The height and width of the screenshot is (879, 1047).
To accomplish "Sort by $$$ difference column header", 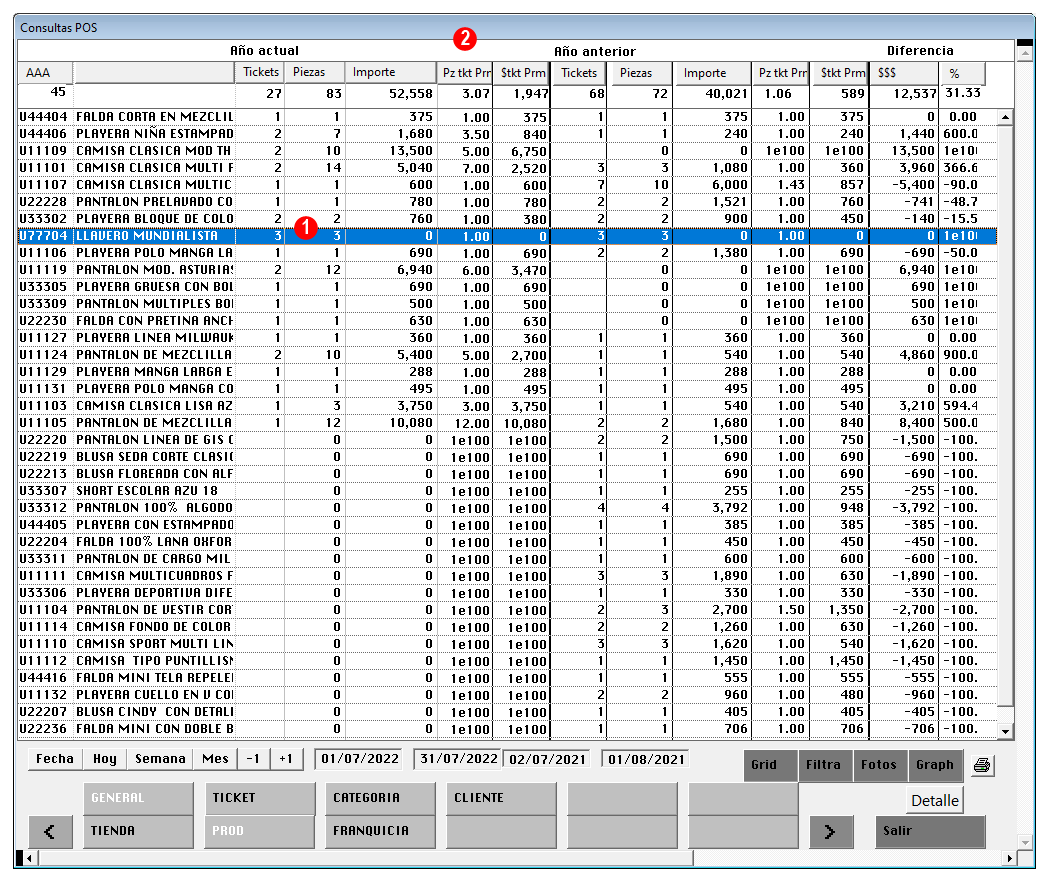I will coord(904,73).
